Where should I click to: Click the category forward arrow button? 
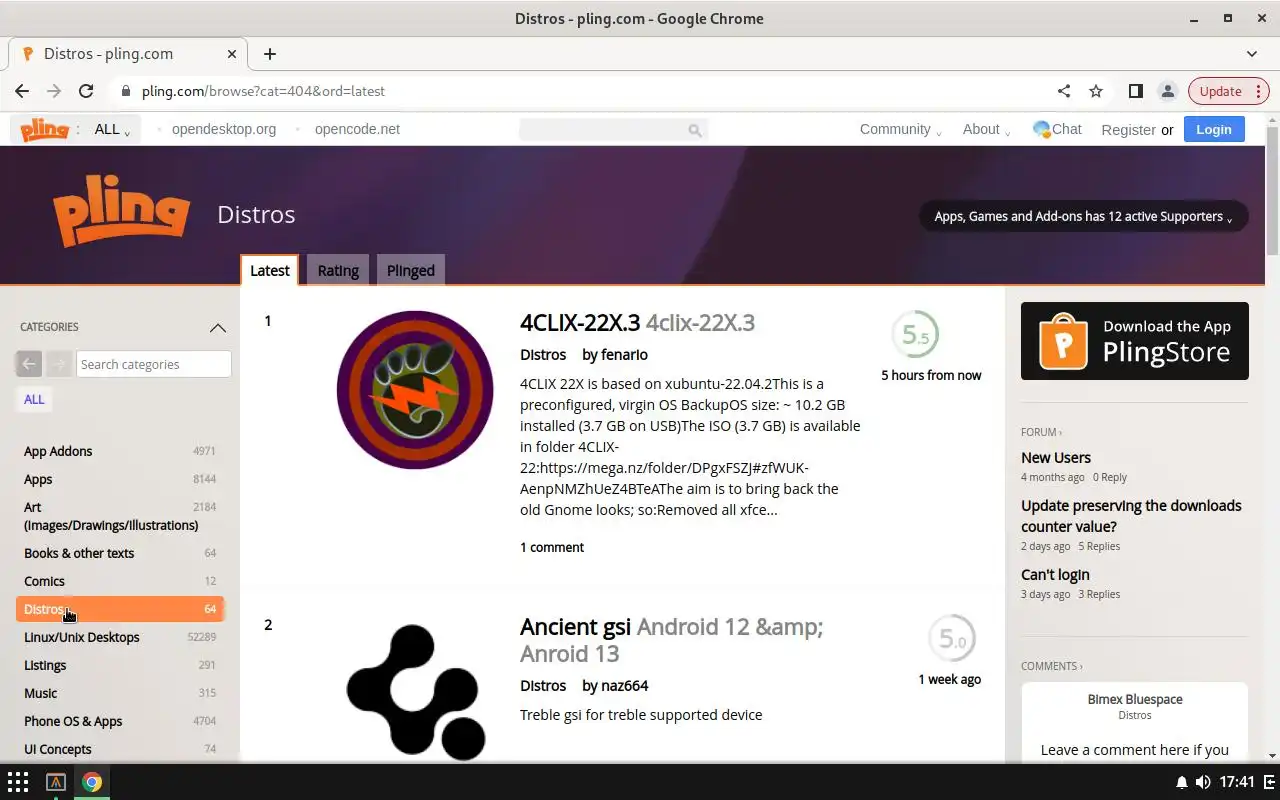[58, 364]
